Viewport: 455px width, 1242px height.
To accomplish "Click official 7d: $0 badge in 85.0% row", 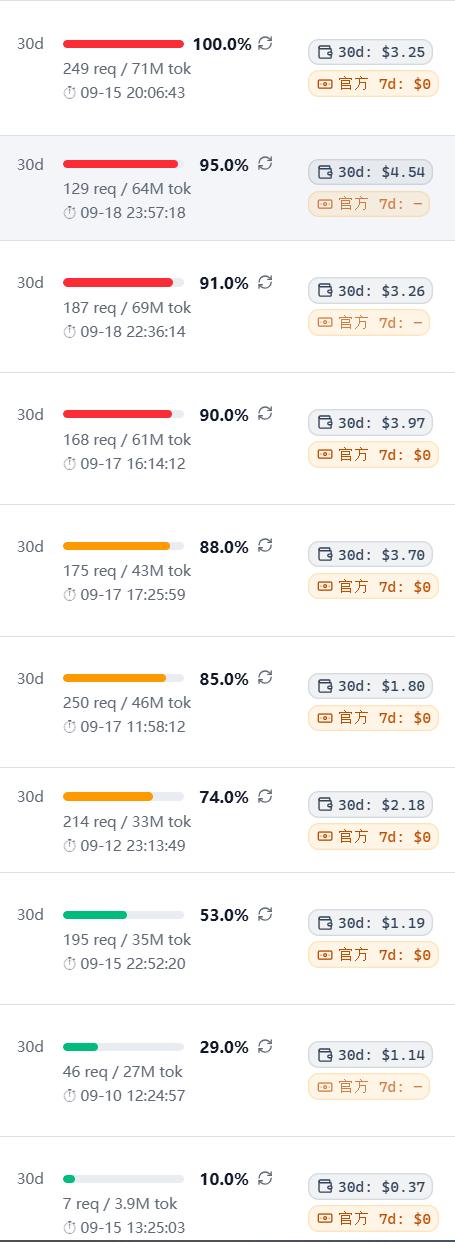I will (x=373, y=717).
